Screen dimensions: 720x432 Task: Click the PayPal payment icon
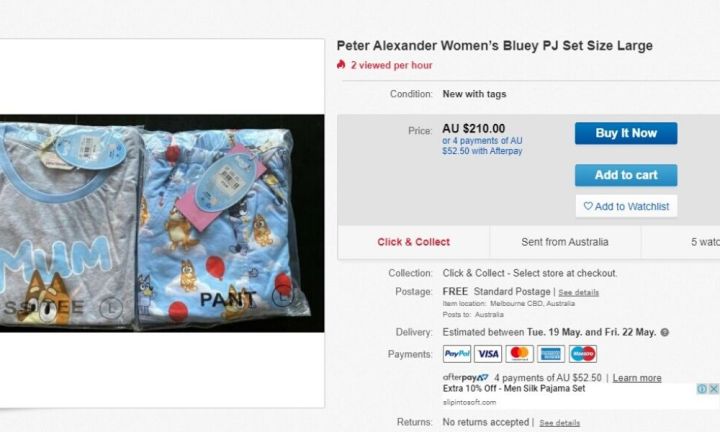[x=457, y=354]
